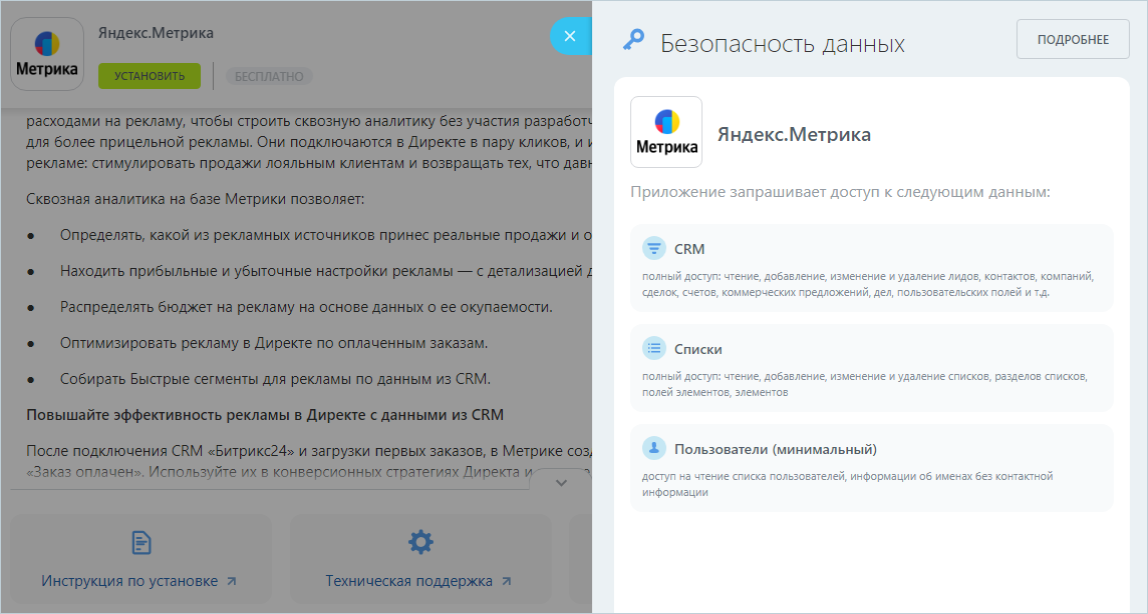1148x614 pixels.
Task: Click the blue key icon near Безопасность данных
Action: pos(633,40)
